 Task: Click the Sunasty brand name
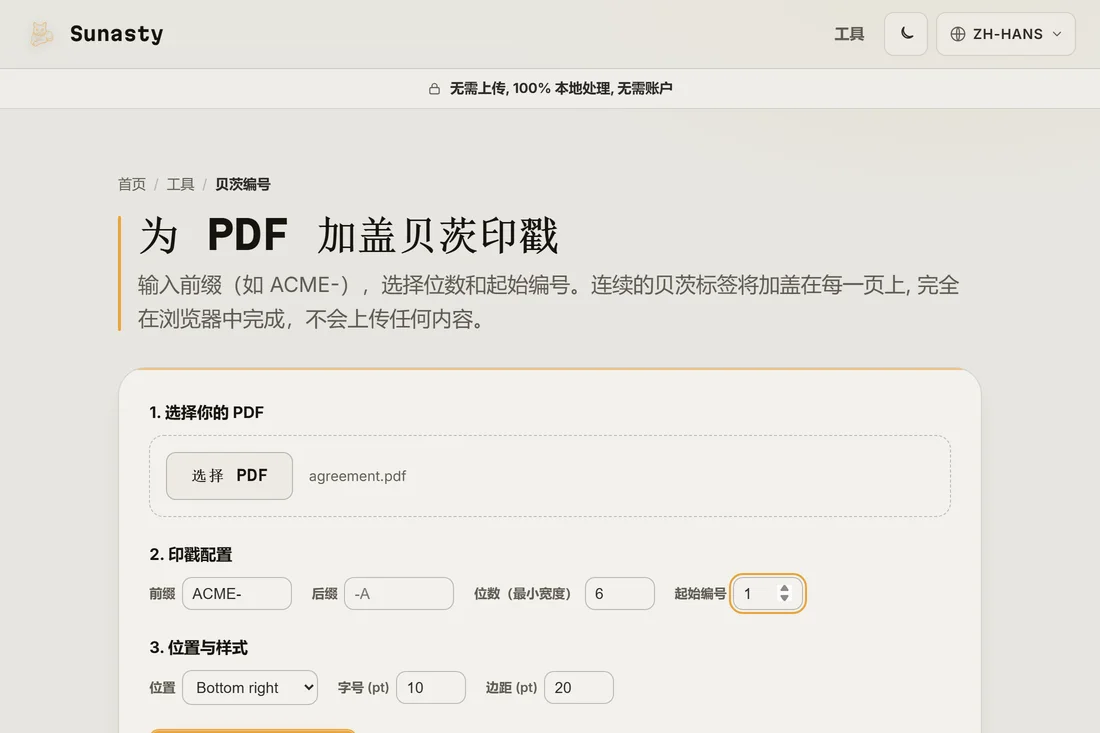coord(116,34)
